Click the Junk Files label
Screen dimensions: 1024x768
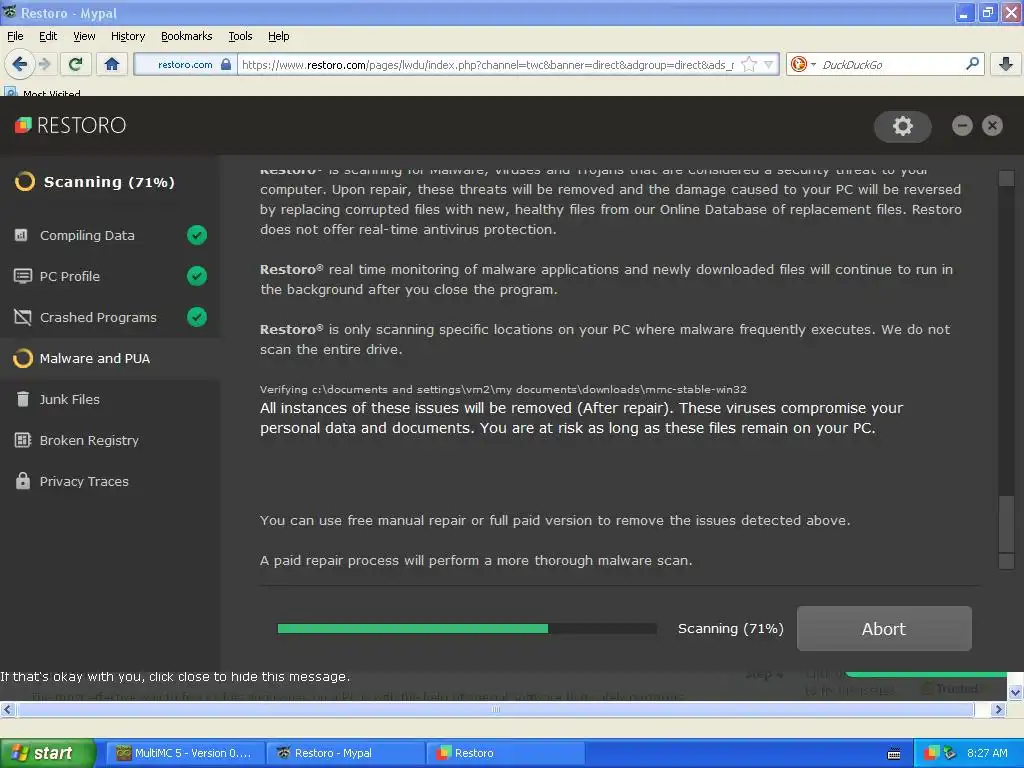click(70, 399)
